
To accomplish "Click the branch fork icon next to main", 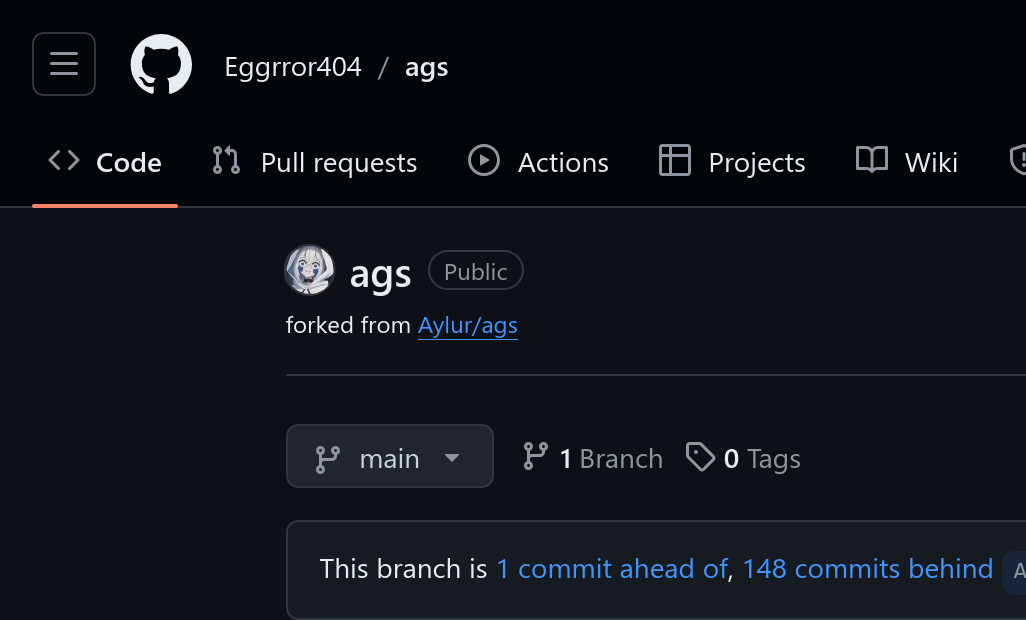I will pyautogui.click(x=328, y=457).
